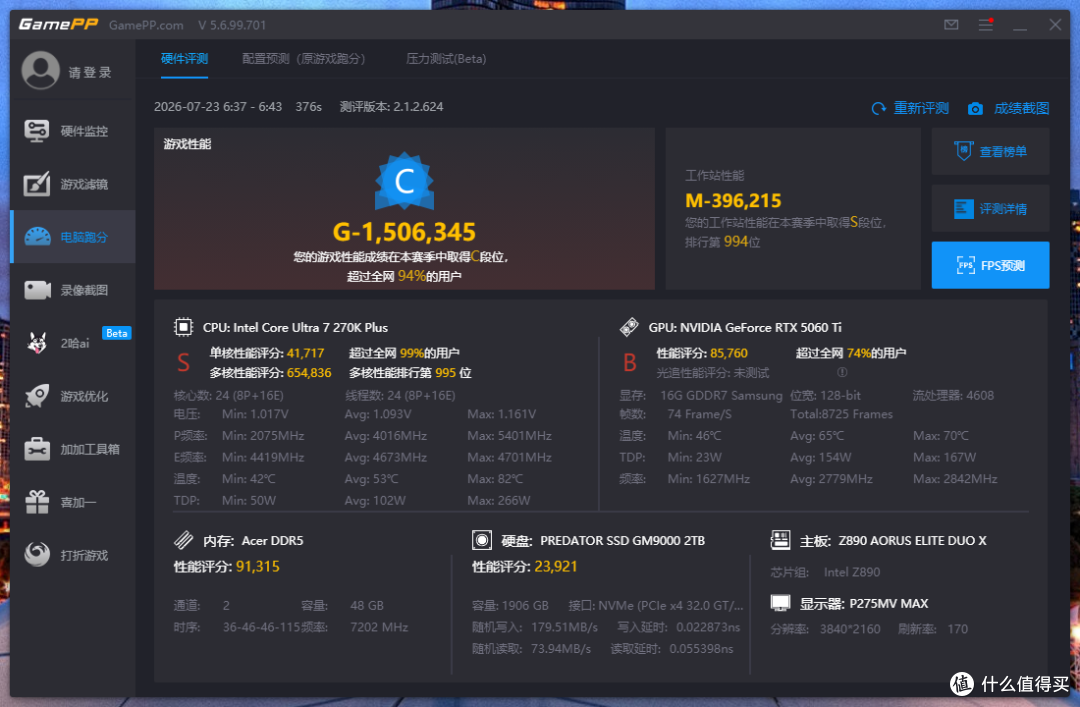
Task: Click workstation score M-396,215
Action: click(x=734, y=201)
